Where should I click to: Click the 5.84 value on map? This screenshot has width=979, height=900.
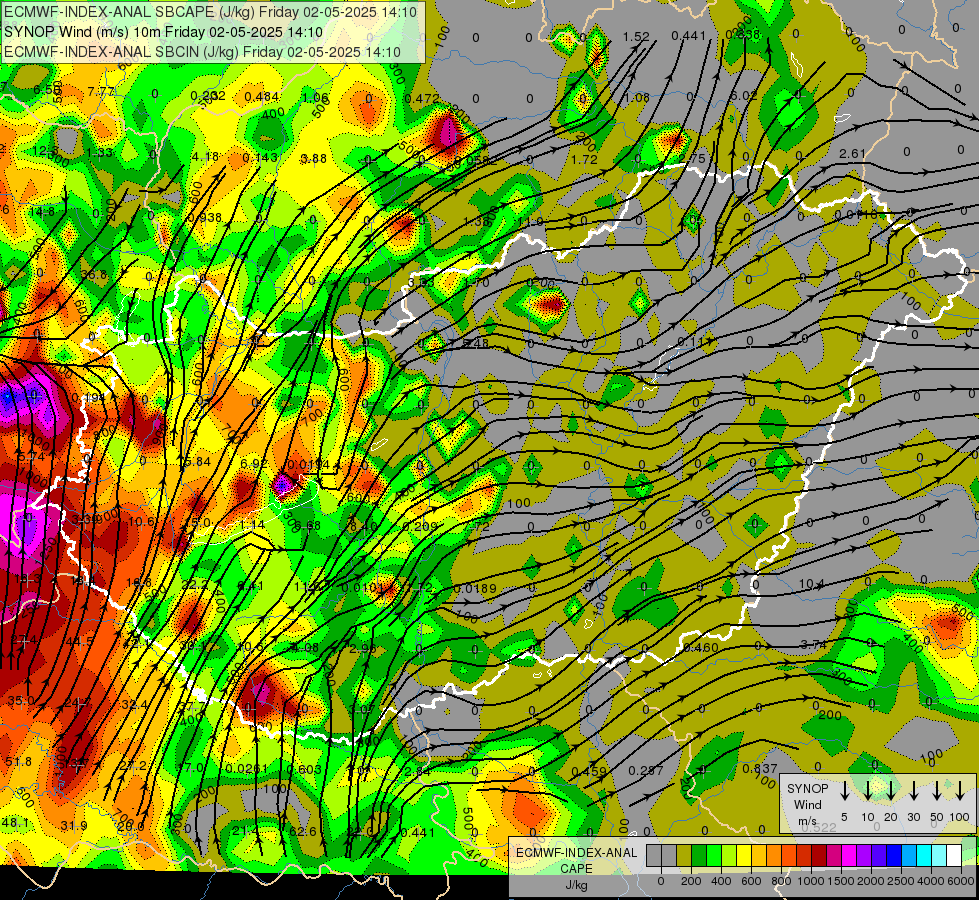click(x=197, y=462)
